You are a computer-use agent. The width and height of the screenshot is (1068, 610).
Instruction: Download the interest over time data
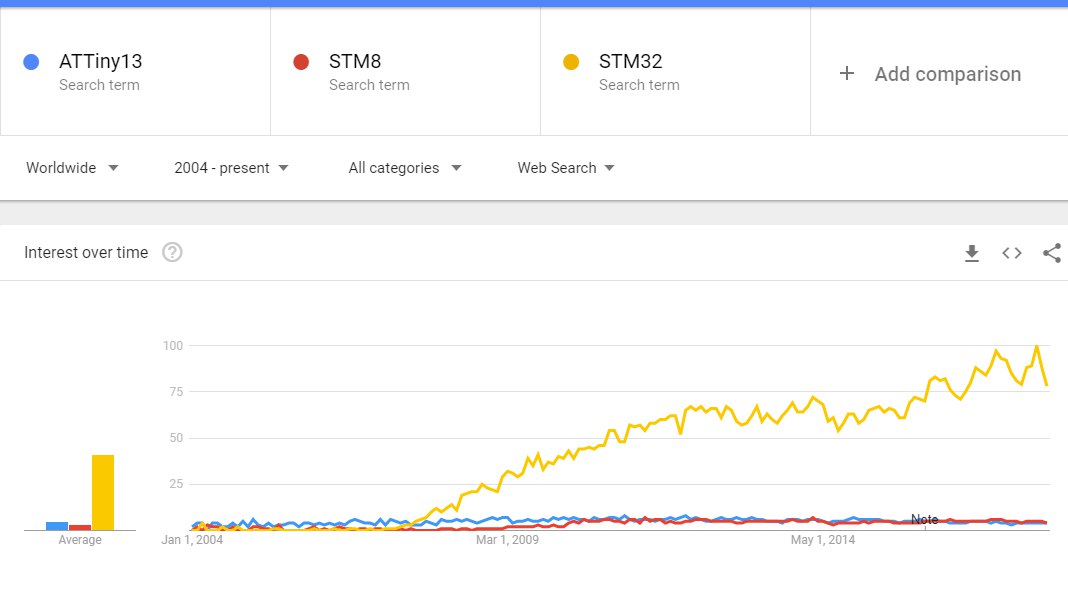click(x=972, y=253)
